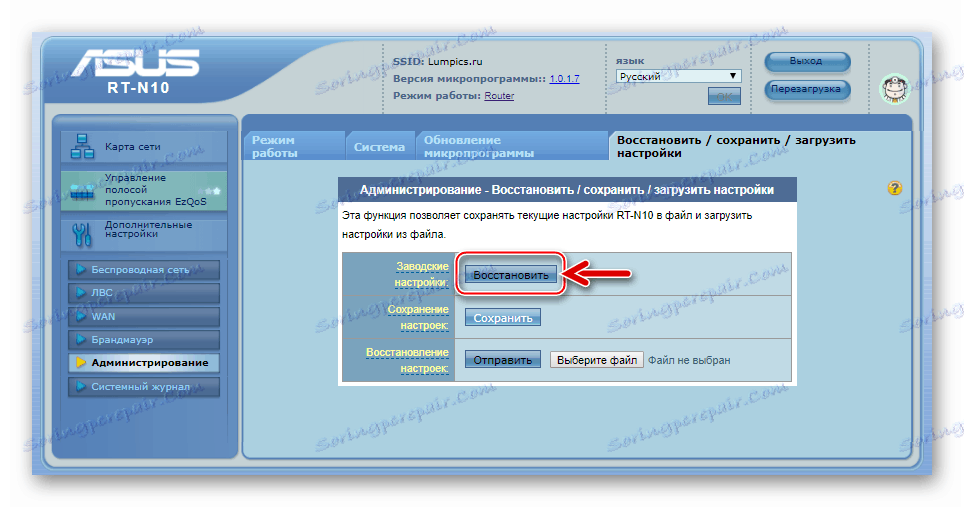Viewport: 964px width, 507px height.
Task: Click the Выход logout button
Action: coord(807,61)
